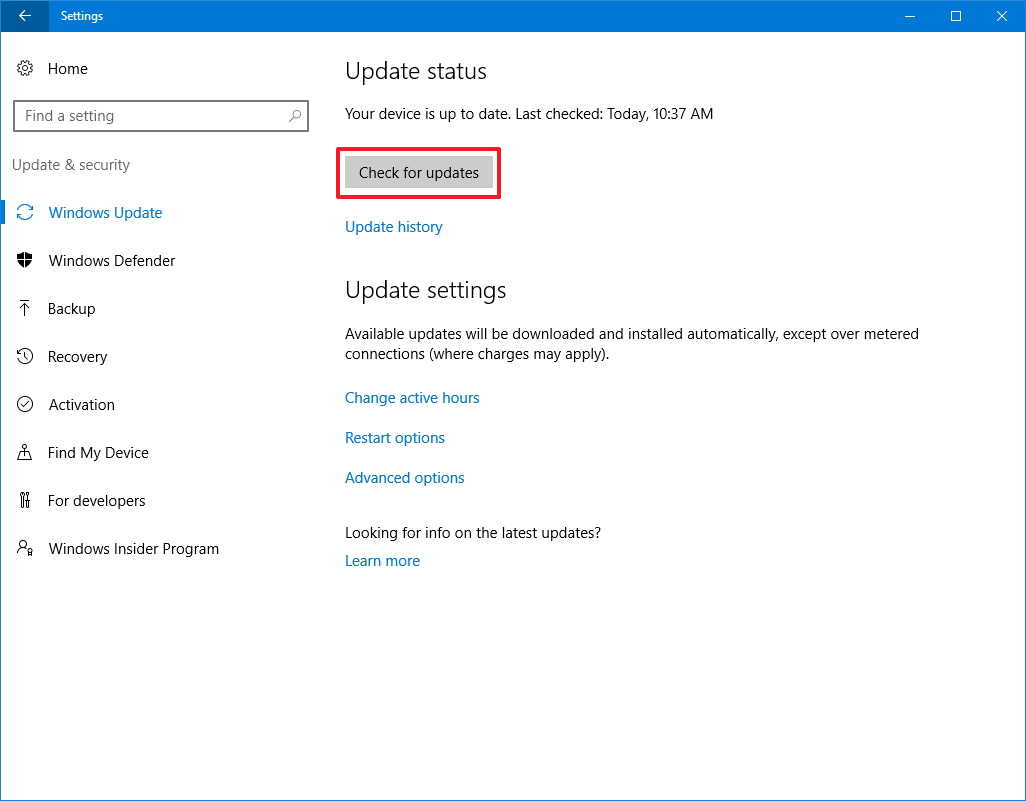The height and width of the screenshot is (801, 1026).
Task: Click the Activation checkmark circle icon
Action: (25, 404)
